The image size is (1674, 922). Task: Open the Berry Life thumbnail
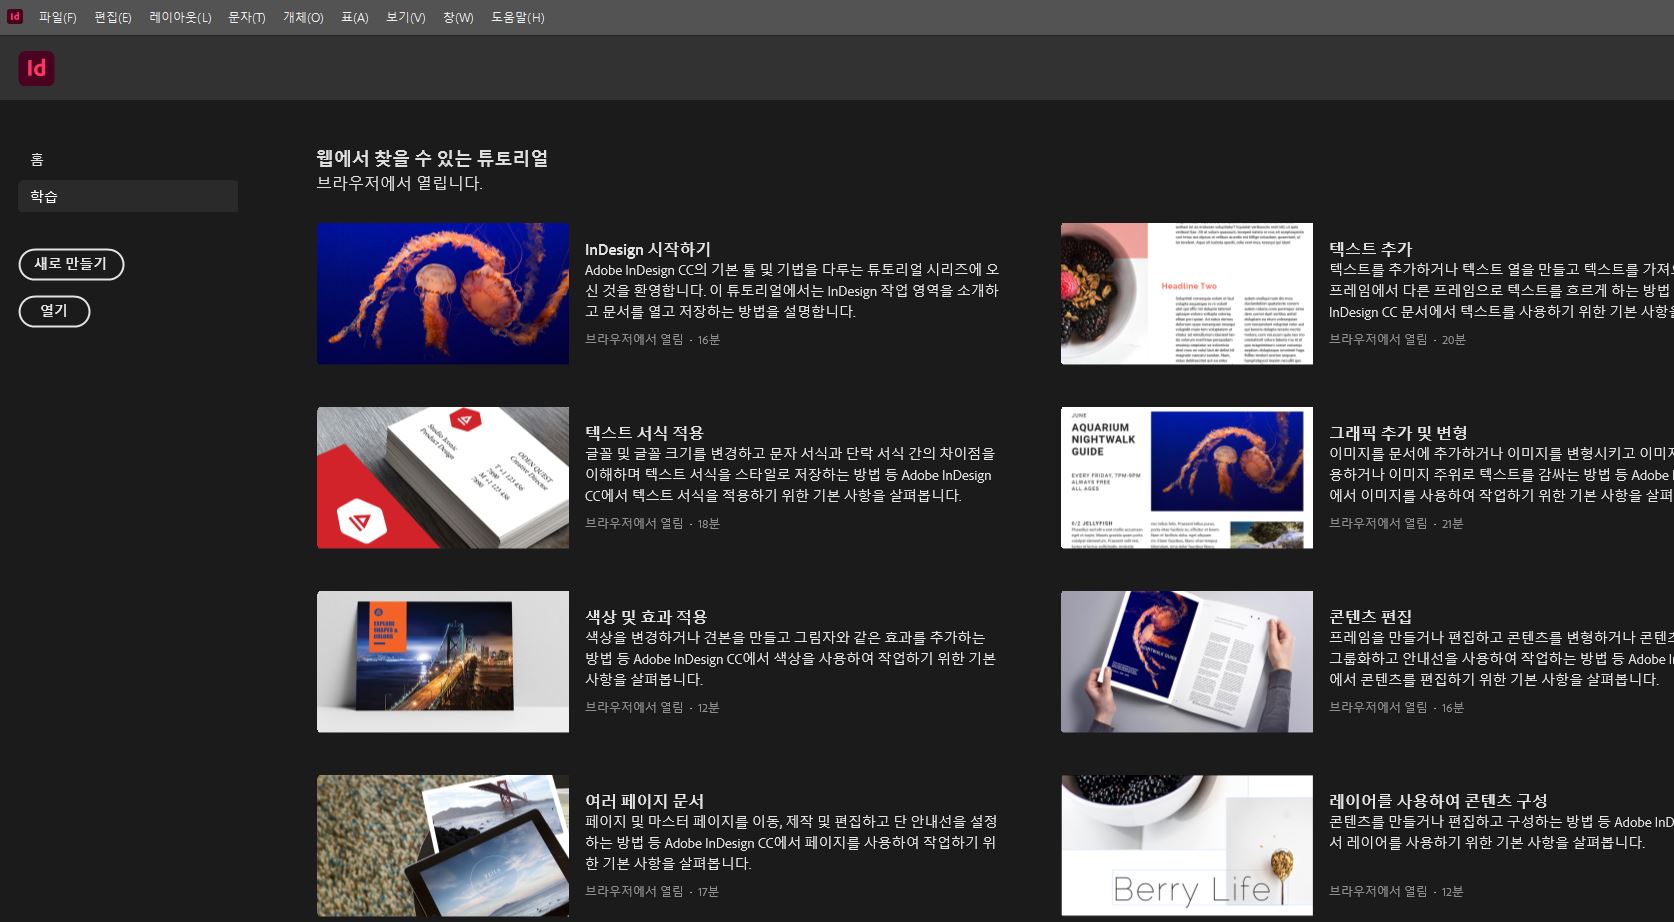pyautogui.click(x=1187, y=845)
